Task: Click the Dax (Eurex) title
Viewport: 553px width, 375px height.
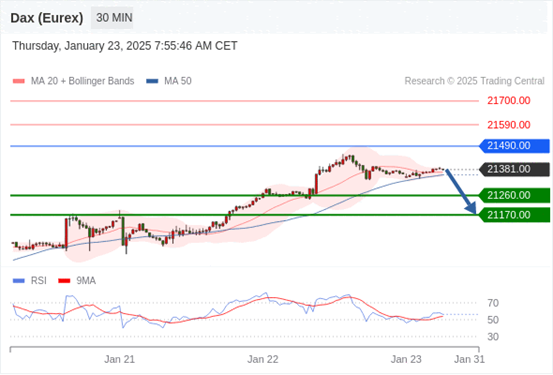Action: tap(47, 18)
